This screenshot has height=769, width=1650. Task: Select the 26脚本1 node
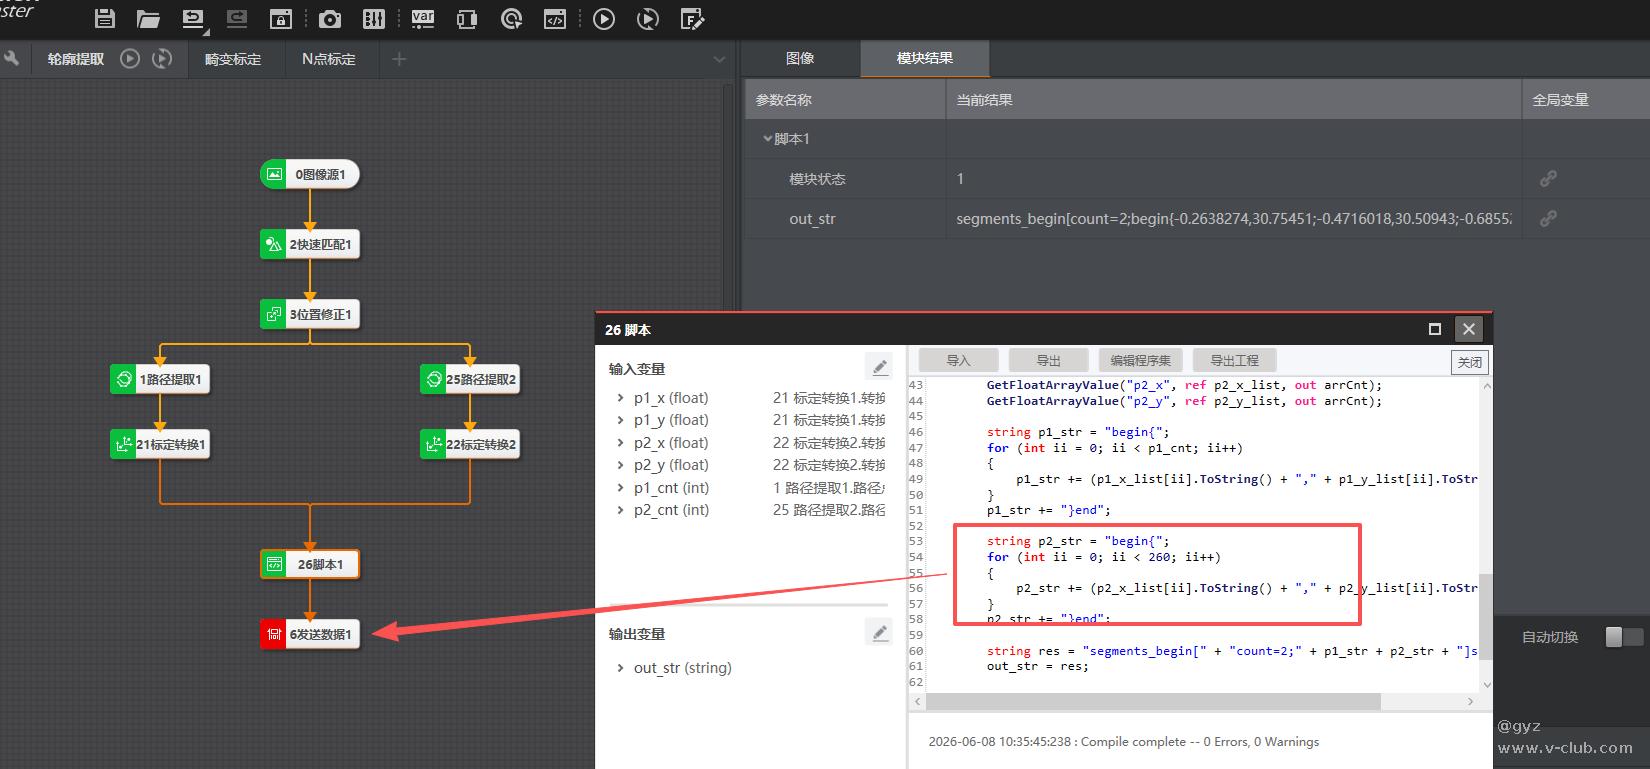click(310, 564)
